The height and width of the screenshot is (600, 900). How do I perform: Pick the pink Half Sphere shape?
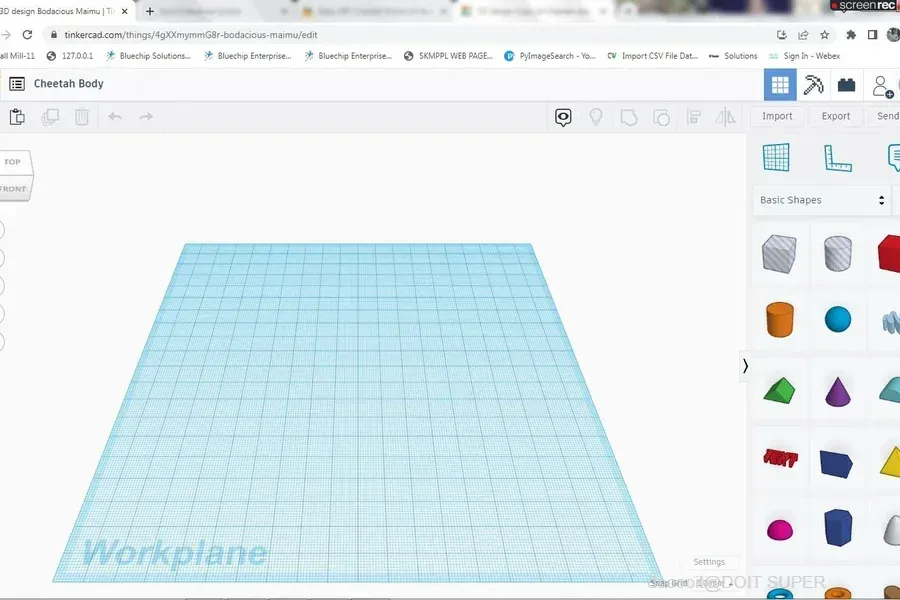point(780,529)
